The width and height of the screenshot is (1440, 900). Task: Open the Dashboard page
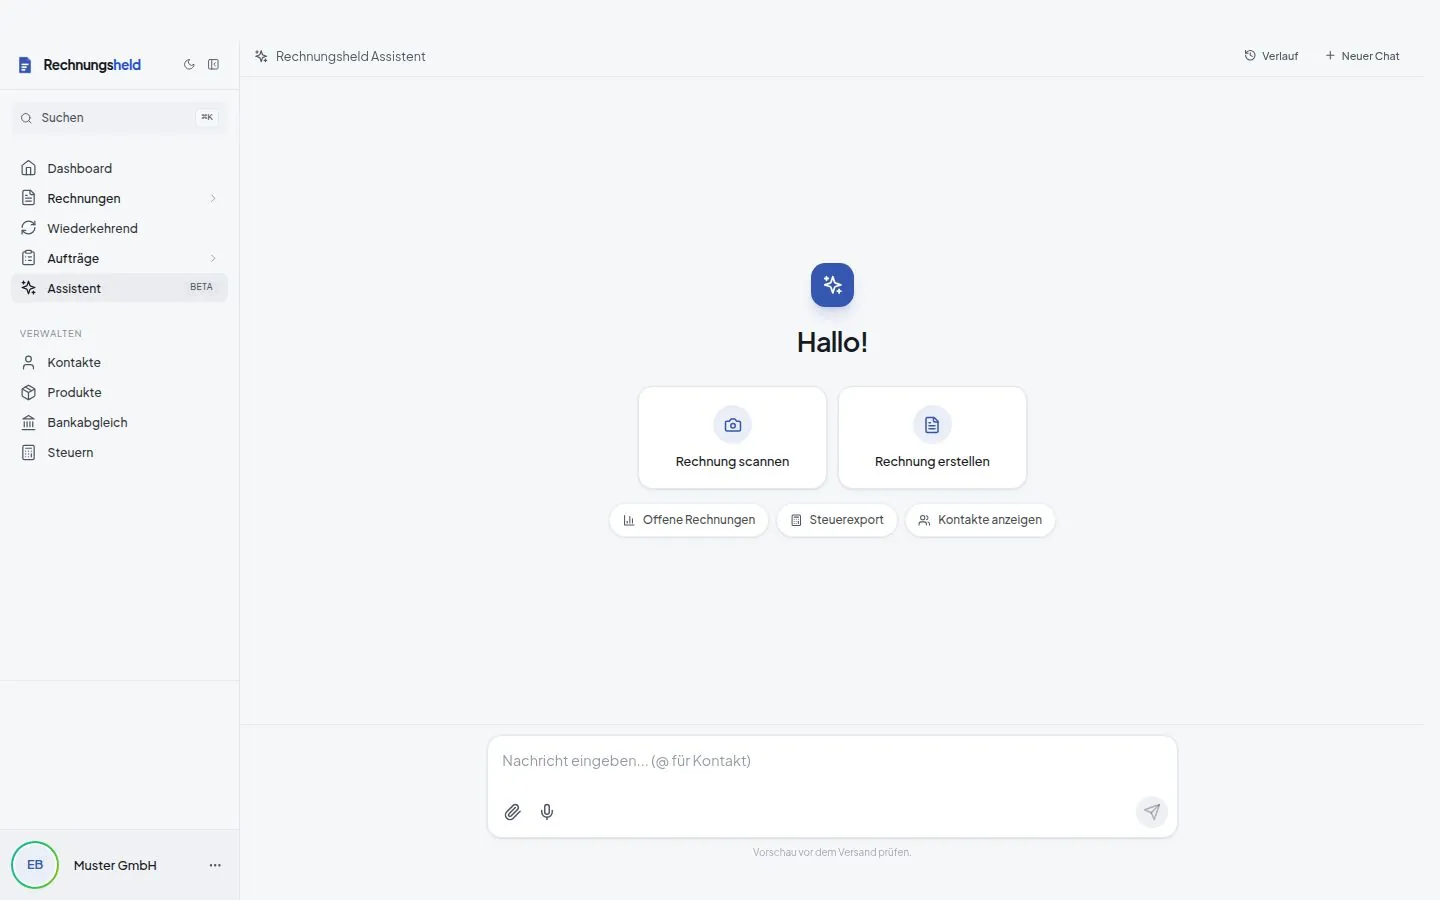119,168
